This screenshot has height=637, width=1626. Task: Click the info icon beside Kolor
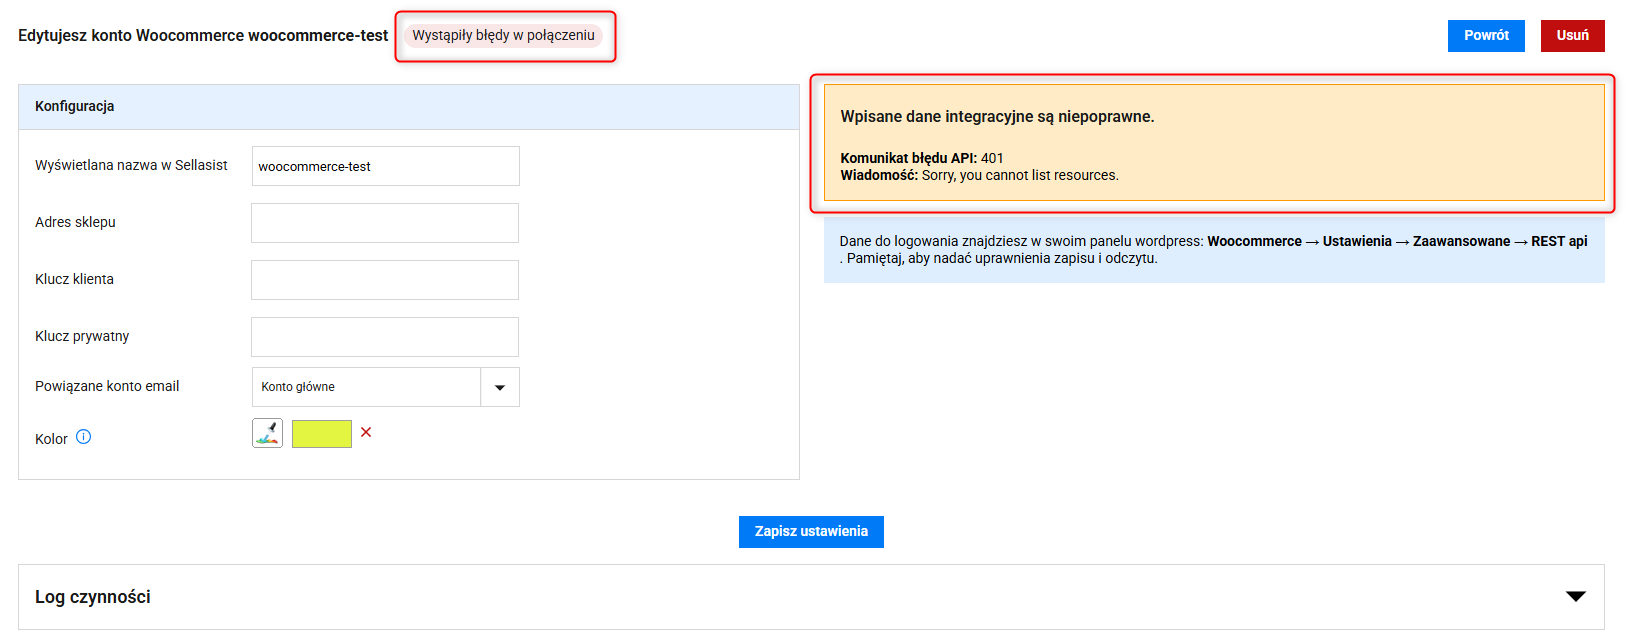[x=84, y=437]
